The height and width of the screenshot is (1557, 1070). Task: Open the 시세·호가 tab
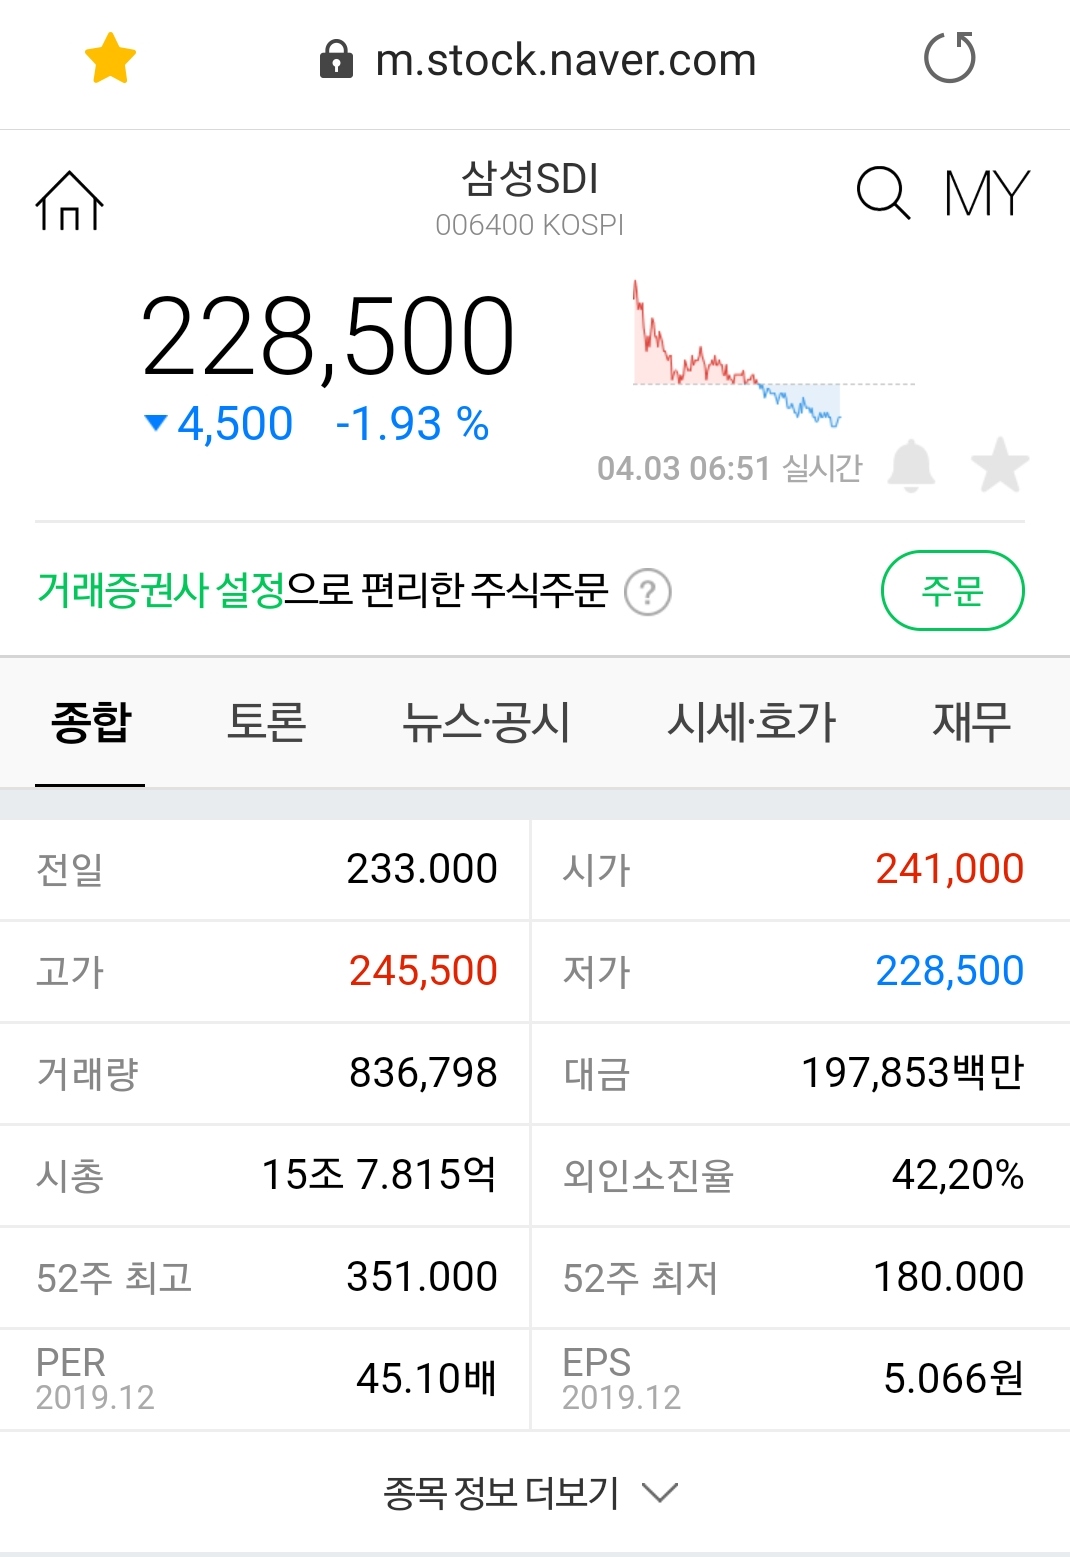tap(751, 722)
